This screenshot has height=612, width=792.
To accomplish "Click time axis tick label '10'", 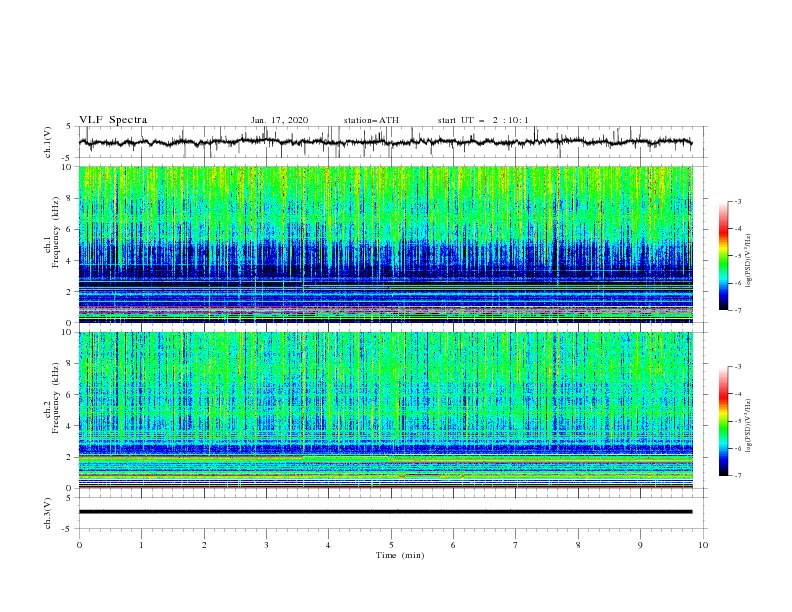I will [x=703, y=545].
